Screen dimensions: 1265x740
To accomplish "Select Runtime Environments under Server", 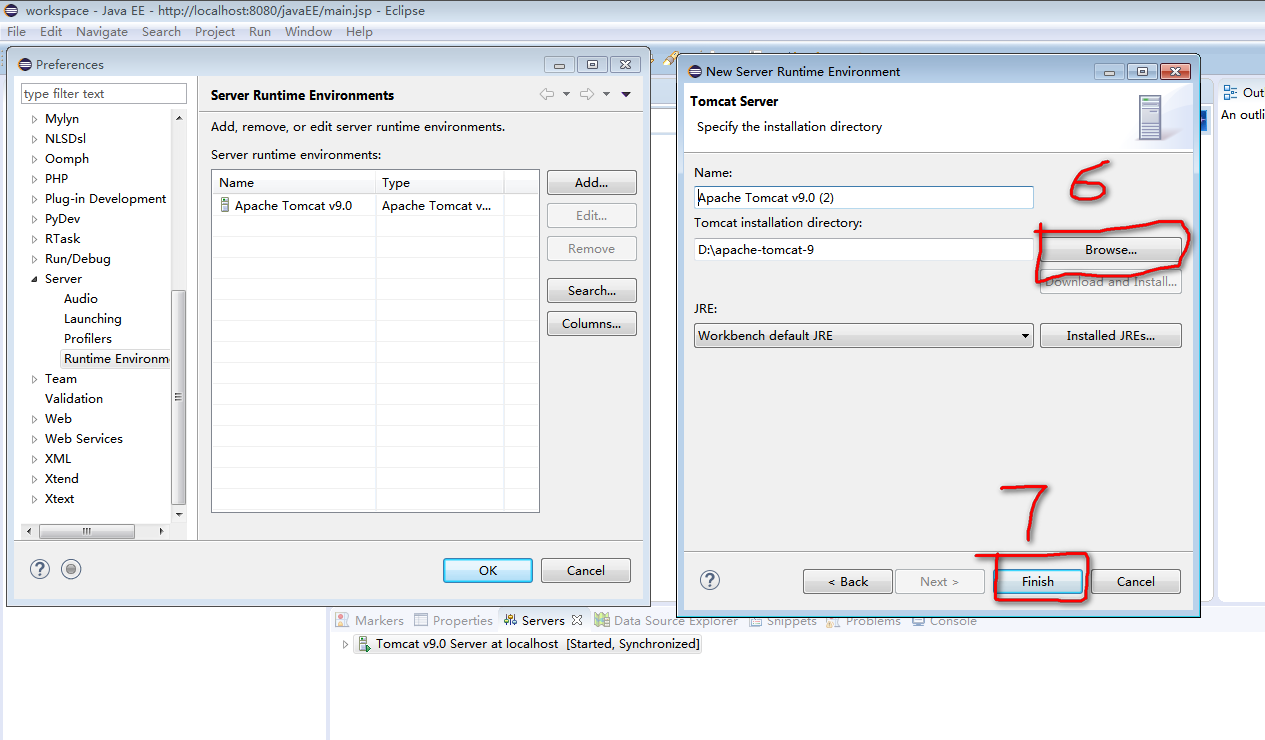I will point(116,359).
